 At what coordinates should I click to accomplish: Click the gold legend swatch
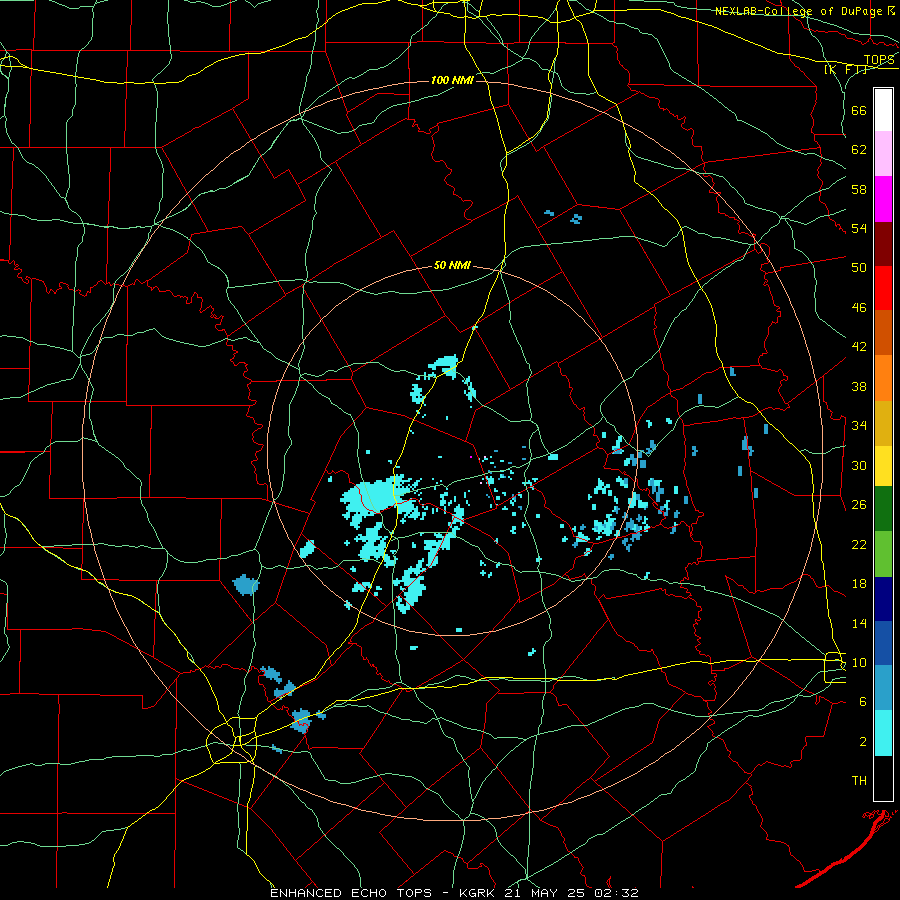tap(883, 423)
